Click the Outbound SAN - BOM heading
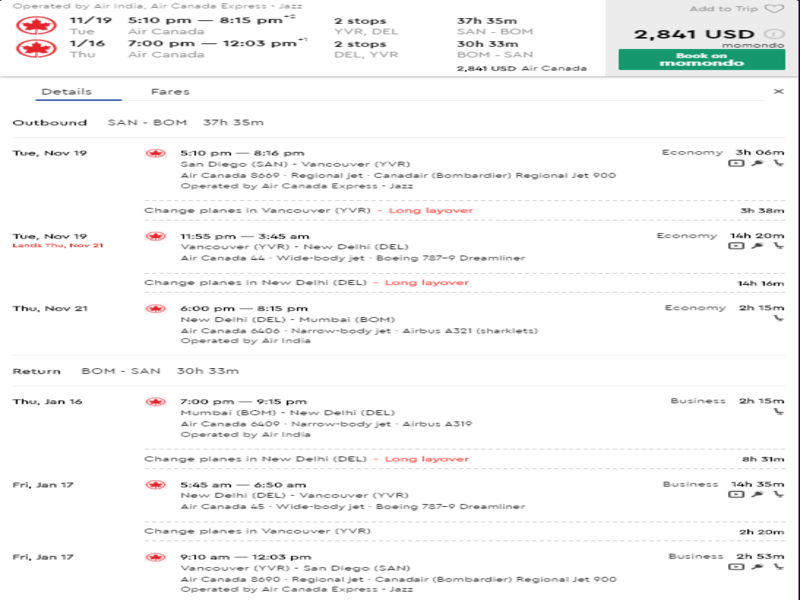 pos(138,122)
